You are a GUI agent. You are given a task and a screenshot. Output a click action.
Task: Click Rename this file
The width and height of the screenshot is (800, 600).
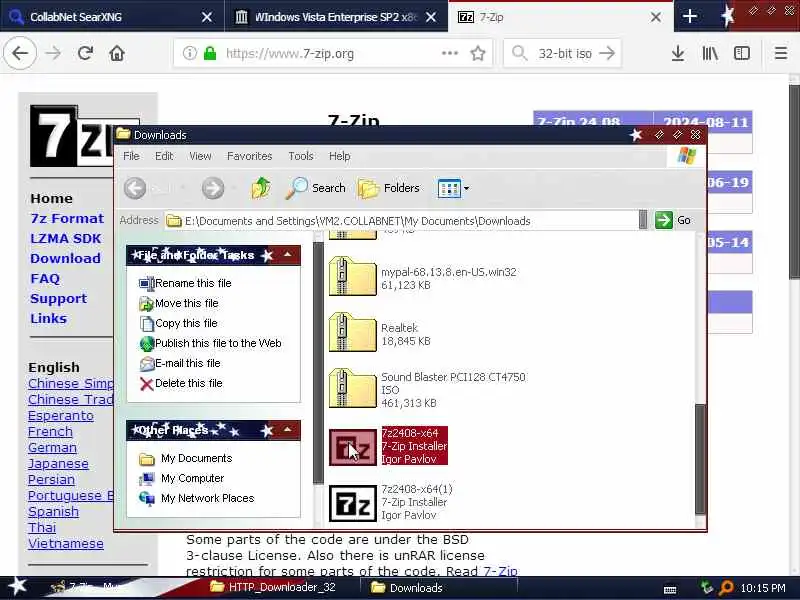(186, 283)
